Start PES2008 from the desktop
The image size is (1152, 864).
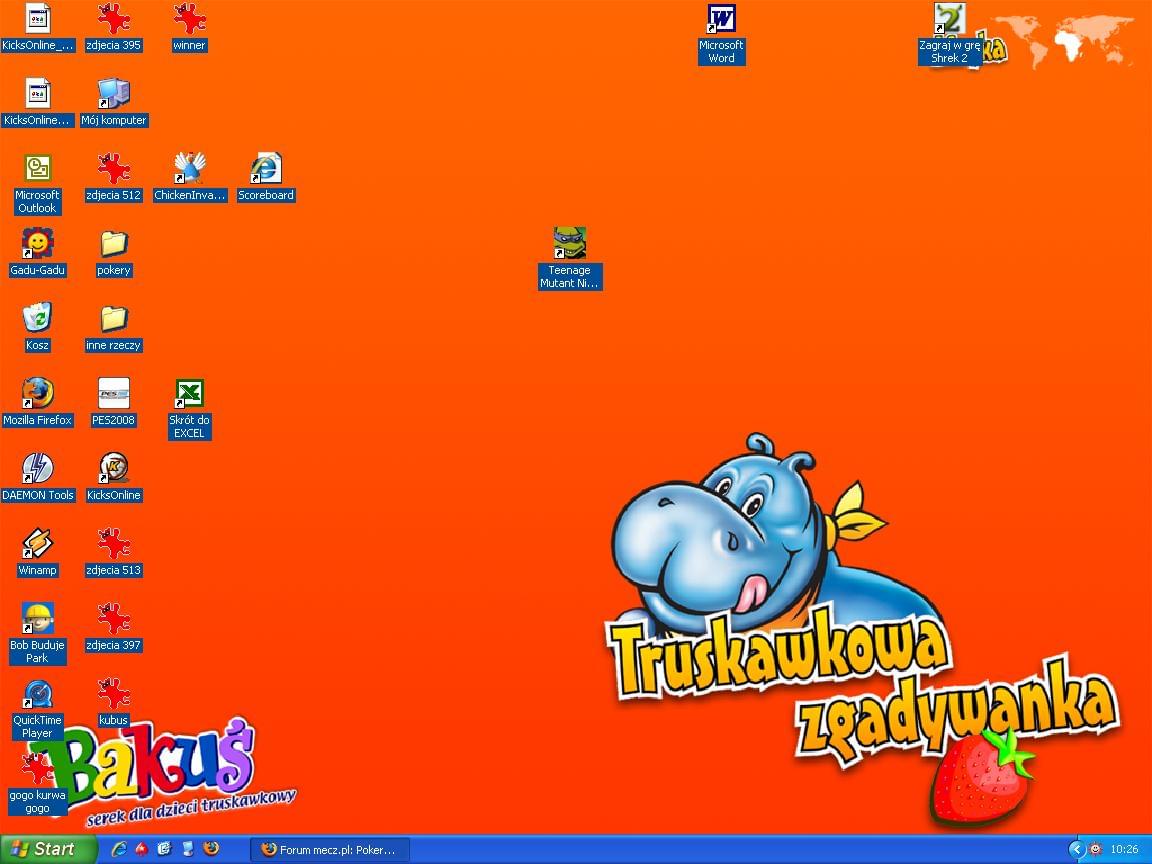coord(113,402)
